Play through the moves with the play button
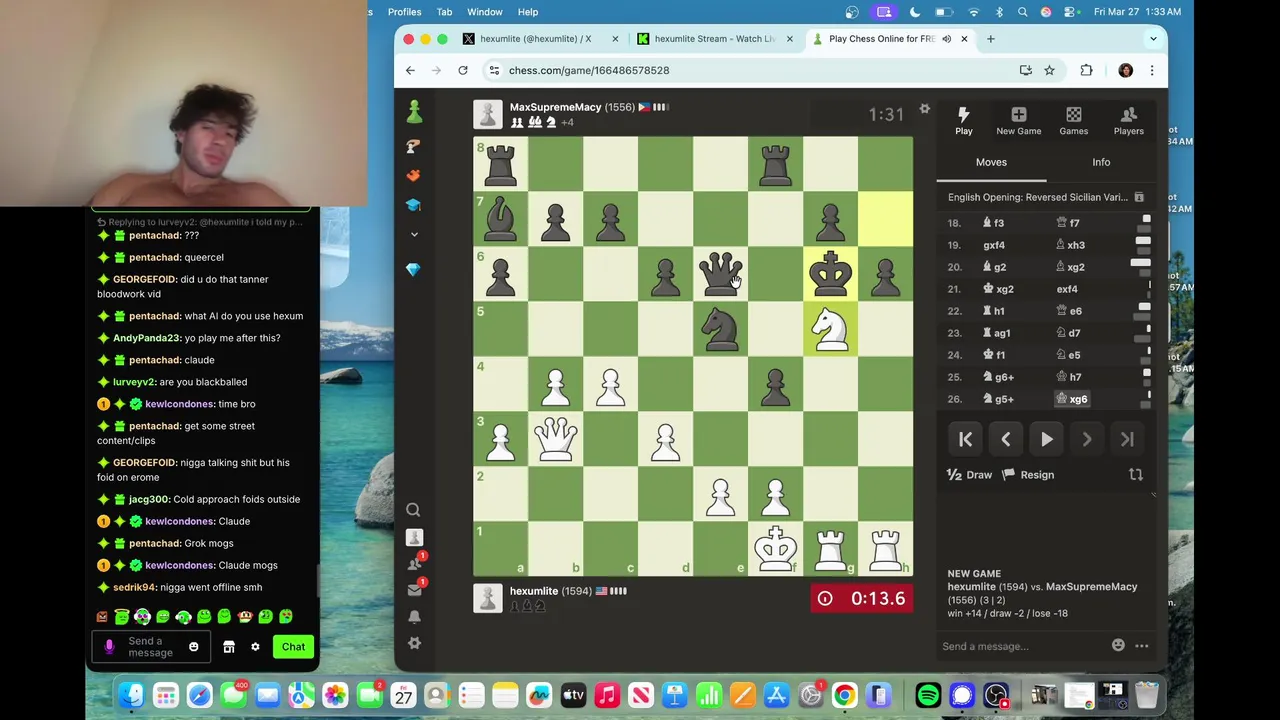 point(1046,439)
